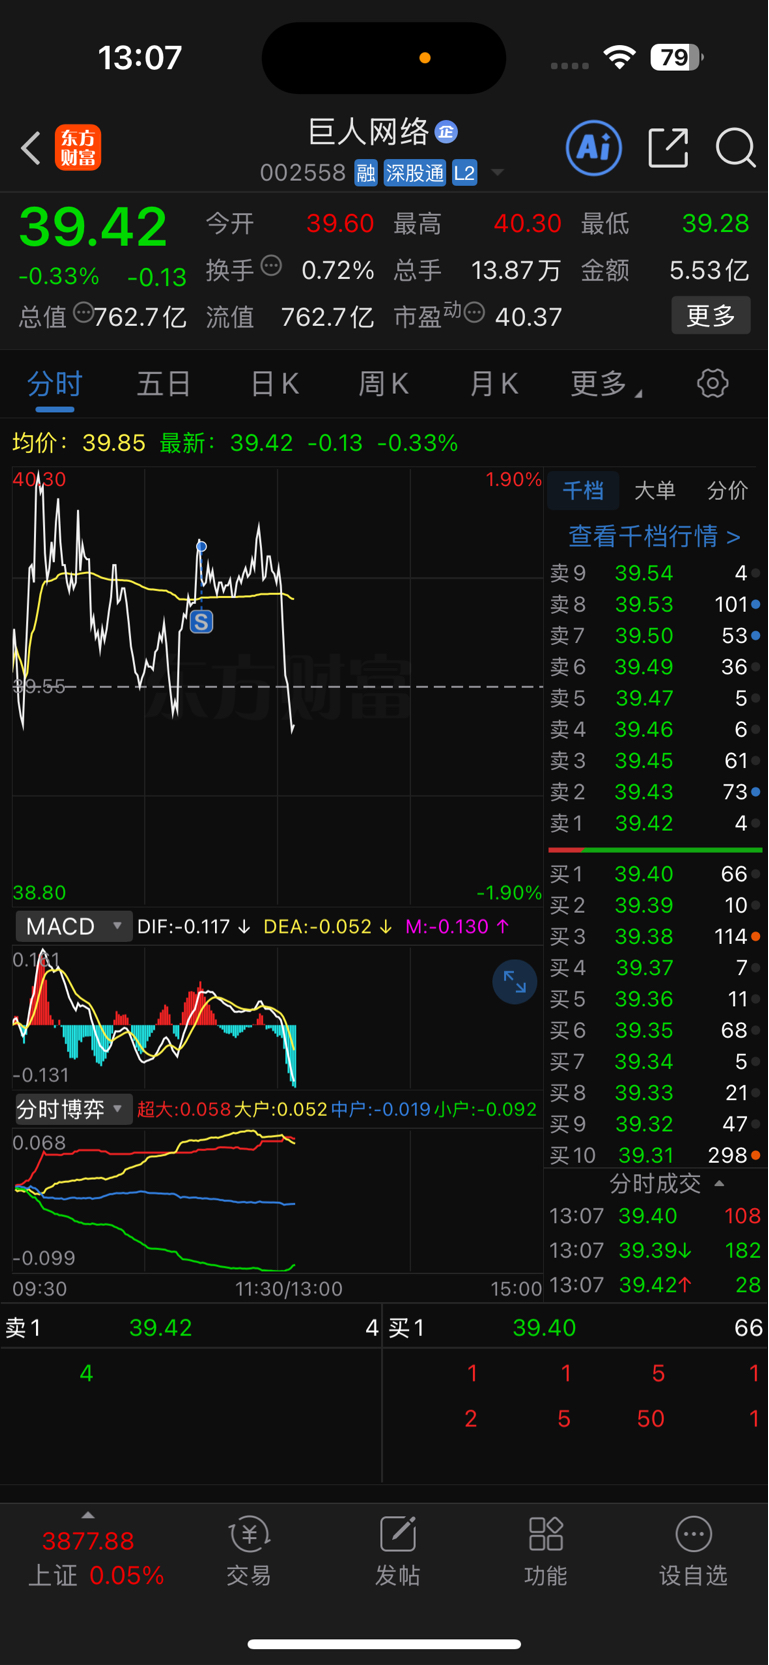Tap the blue 企 badge beside 巨人网络
This screenshot has width=769, height=1665.
[x=447, y=131]
